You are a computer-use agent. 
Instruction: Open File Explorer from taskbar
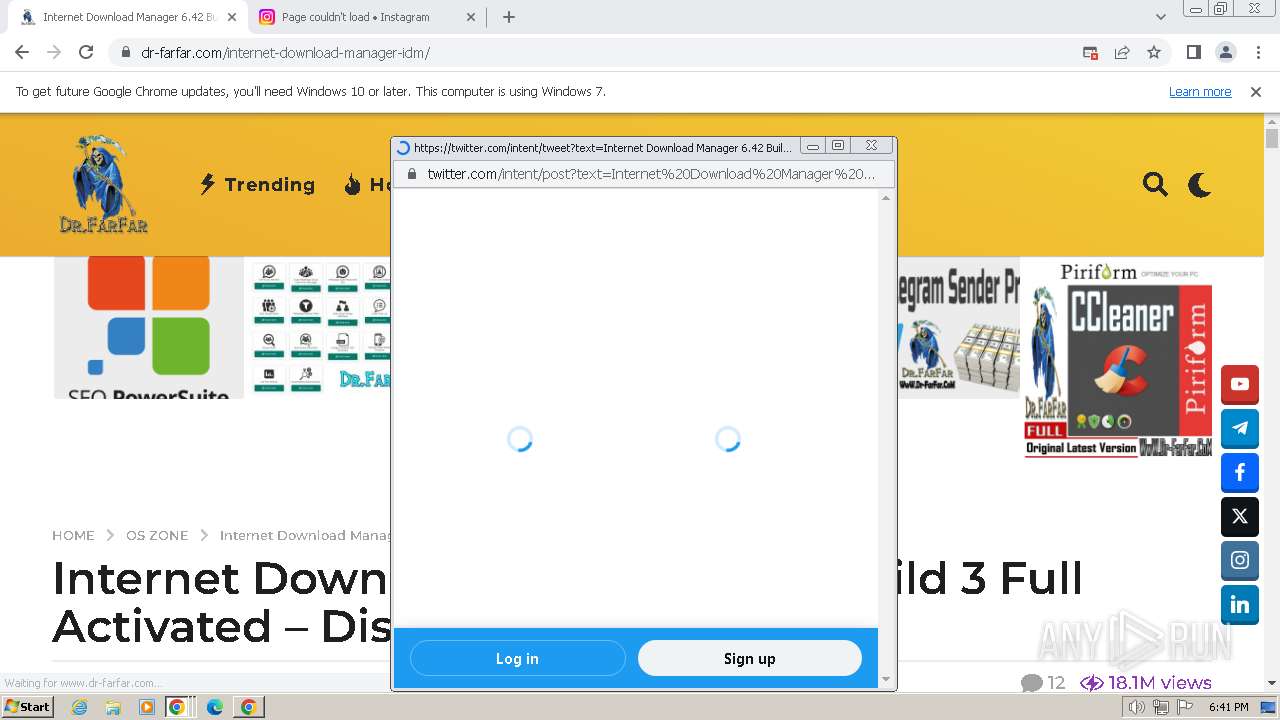[113, 707]
